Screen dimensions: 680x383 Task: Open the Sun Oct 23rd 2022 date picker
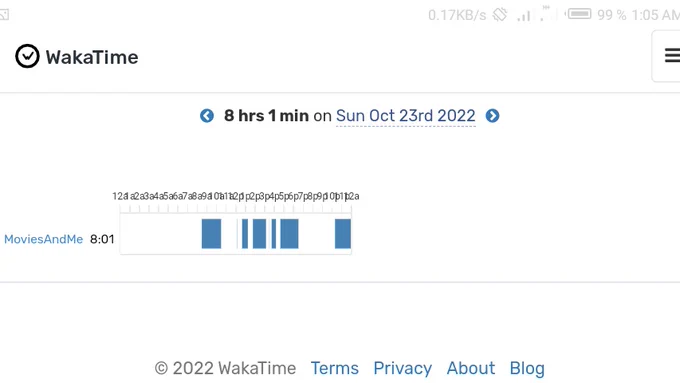point(405,116)
